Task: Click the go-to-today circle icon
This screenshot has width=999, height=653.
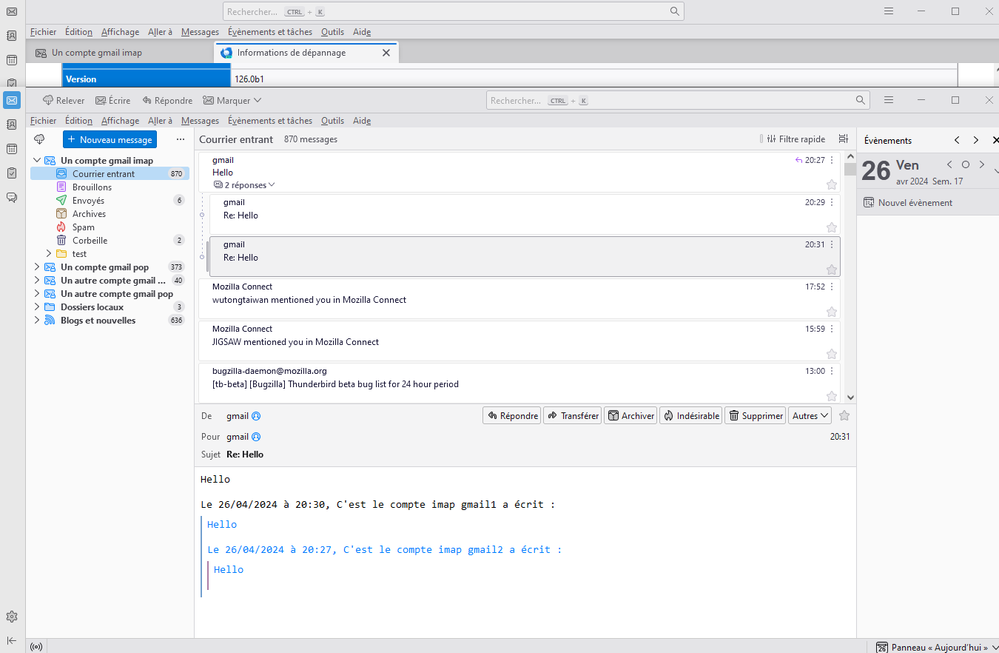Action: (x=965, y=164)
